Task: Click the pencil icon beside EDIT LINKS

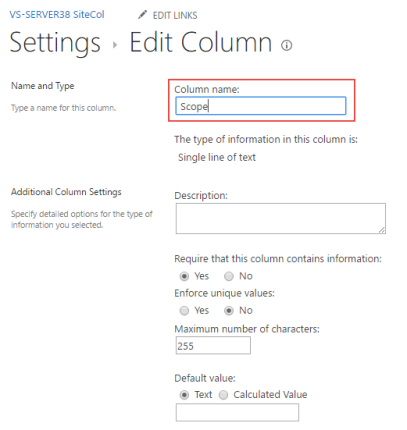Action: click(x=142, y=15)
